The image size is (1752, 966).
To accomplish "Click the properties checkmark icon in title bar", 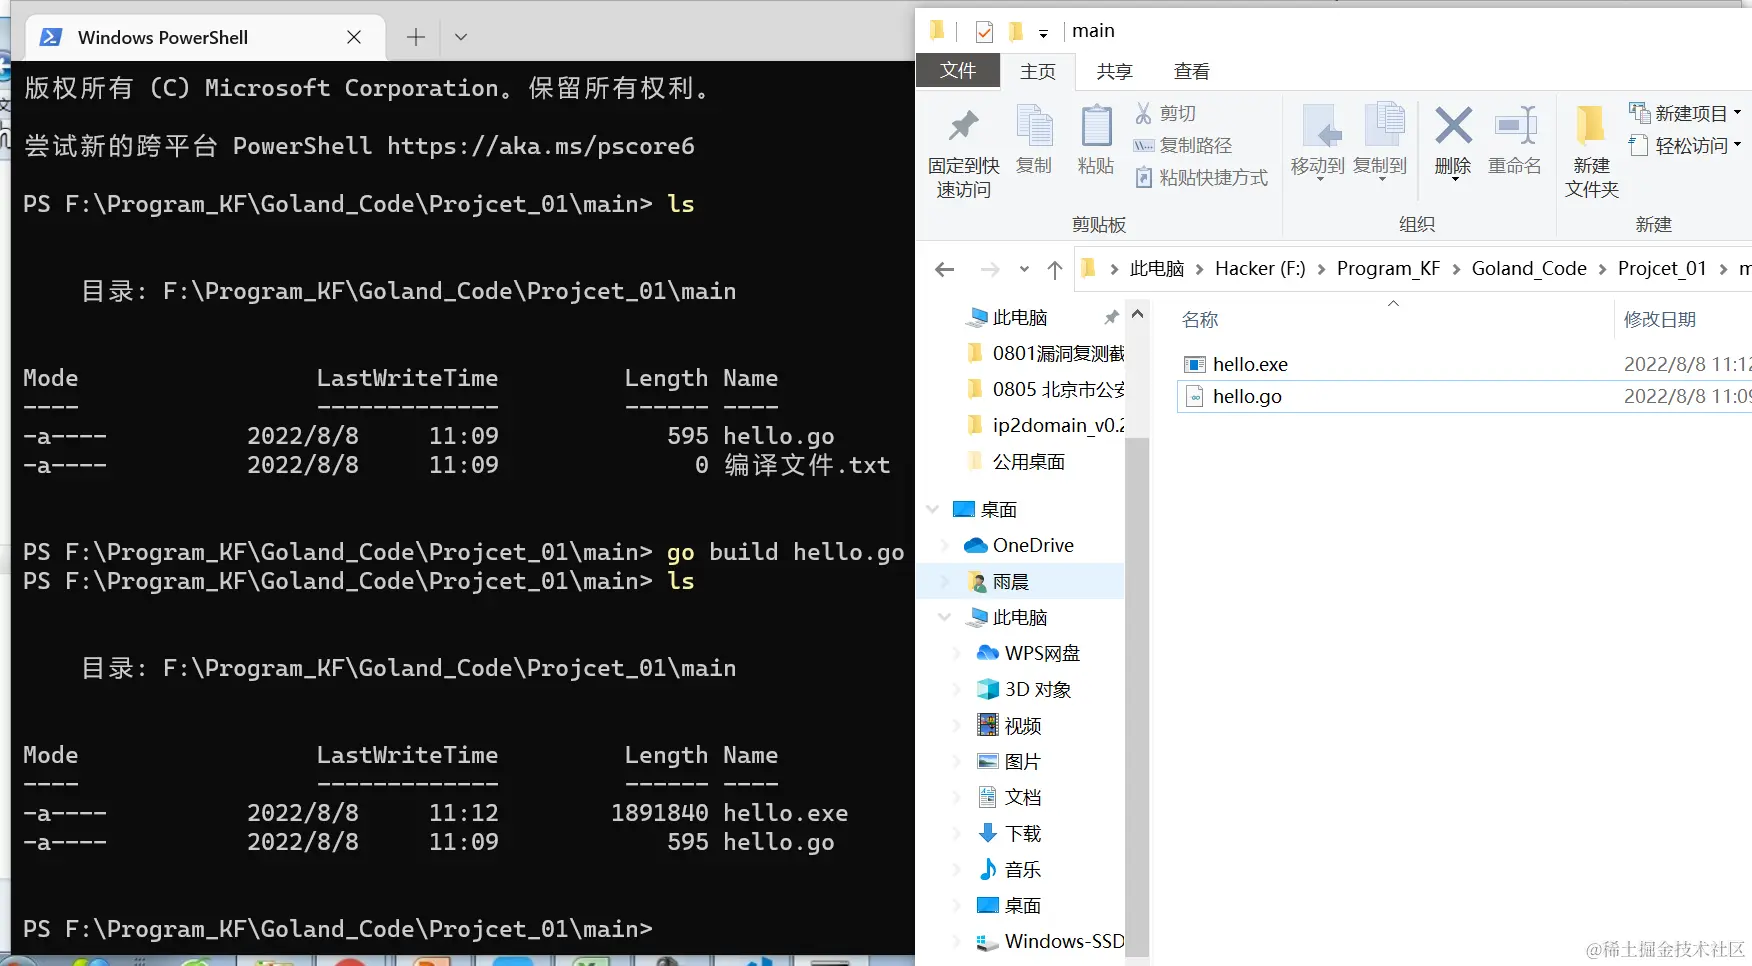I will [x=984, y=32].
